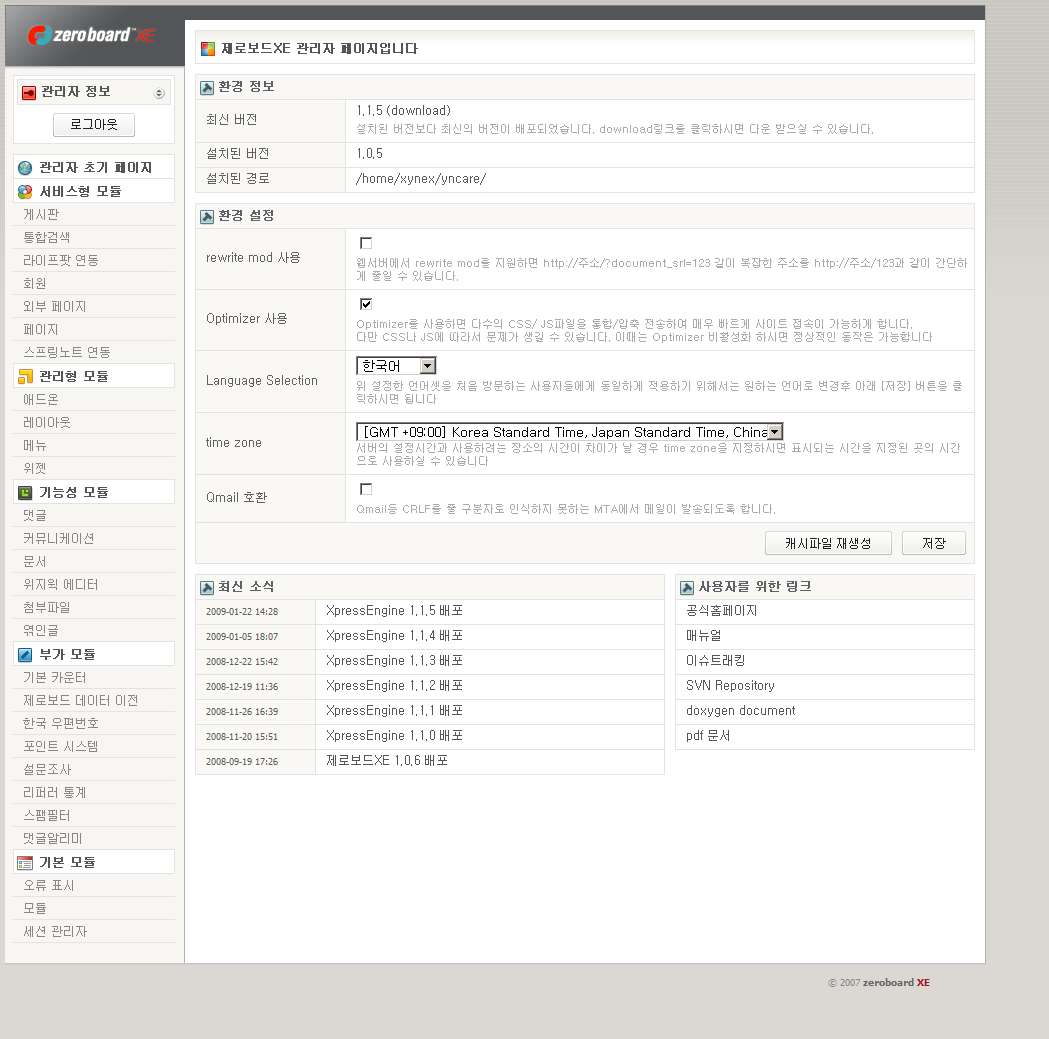Enable the rewrite mod checkbox
The height and width of the screenshot is (1039, 1049).
[x=366, y=243]
